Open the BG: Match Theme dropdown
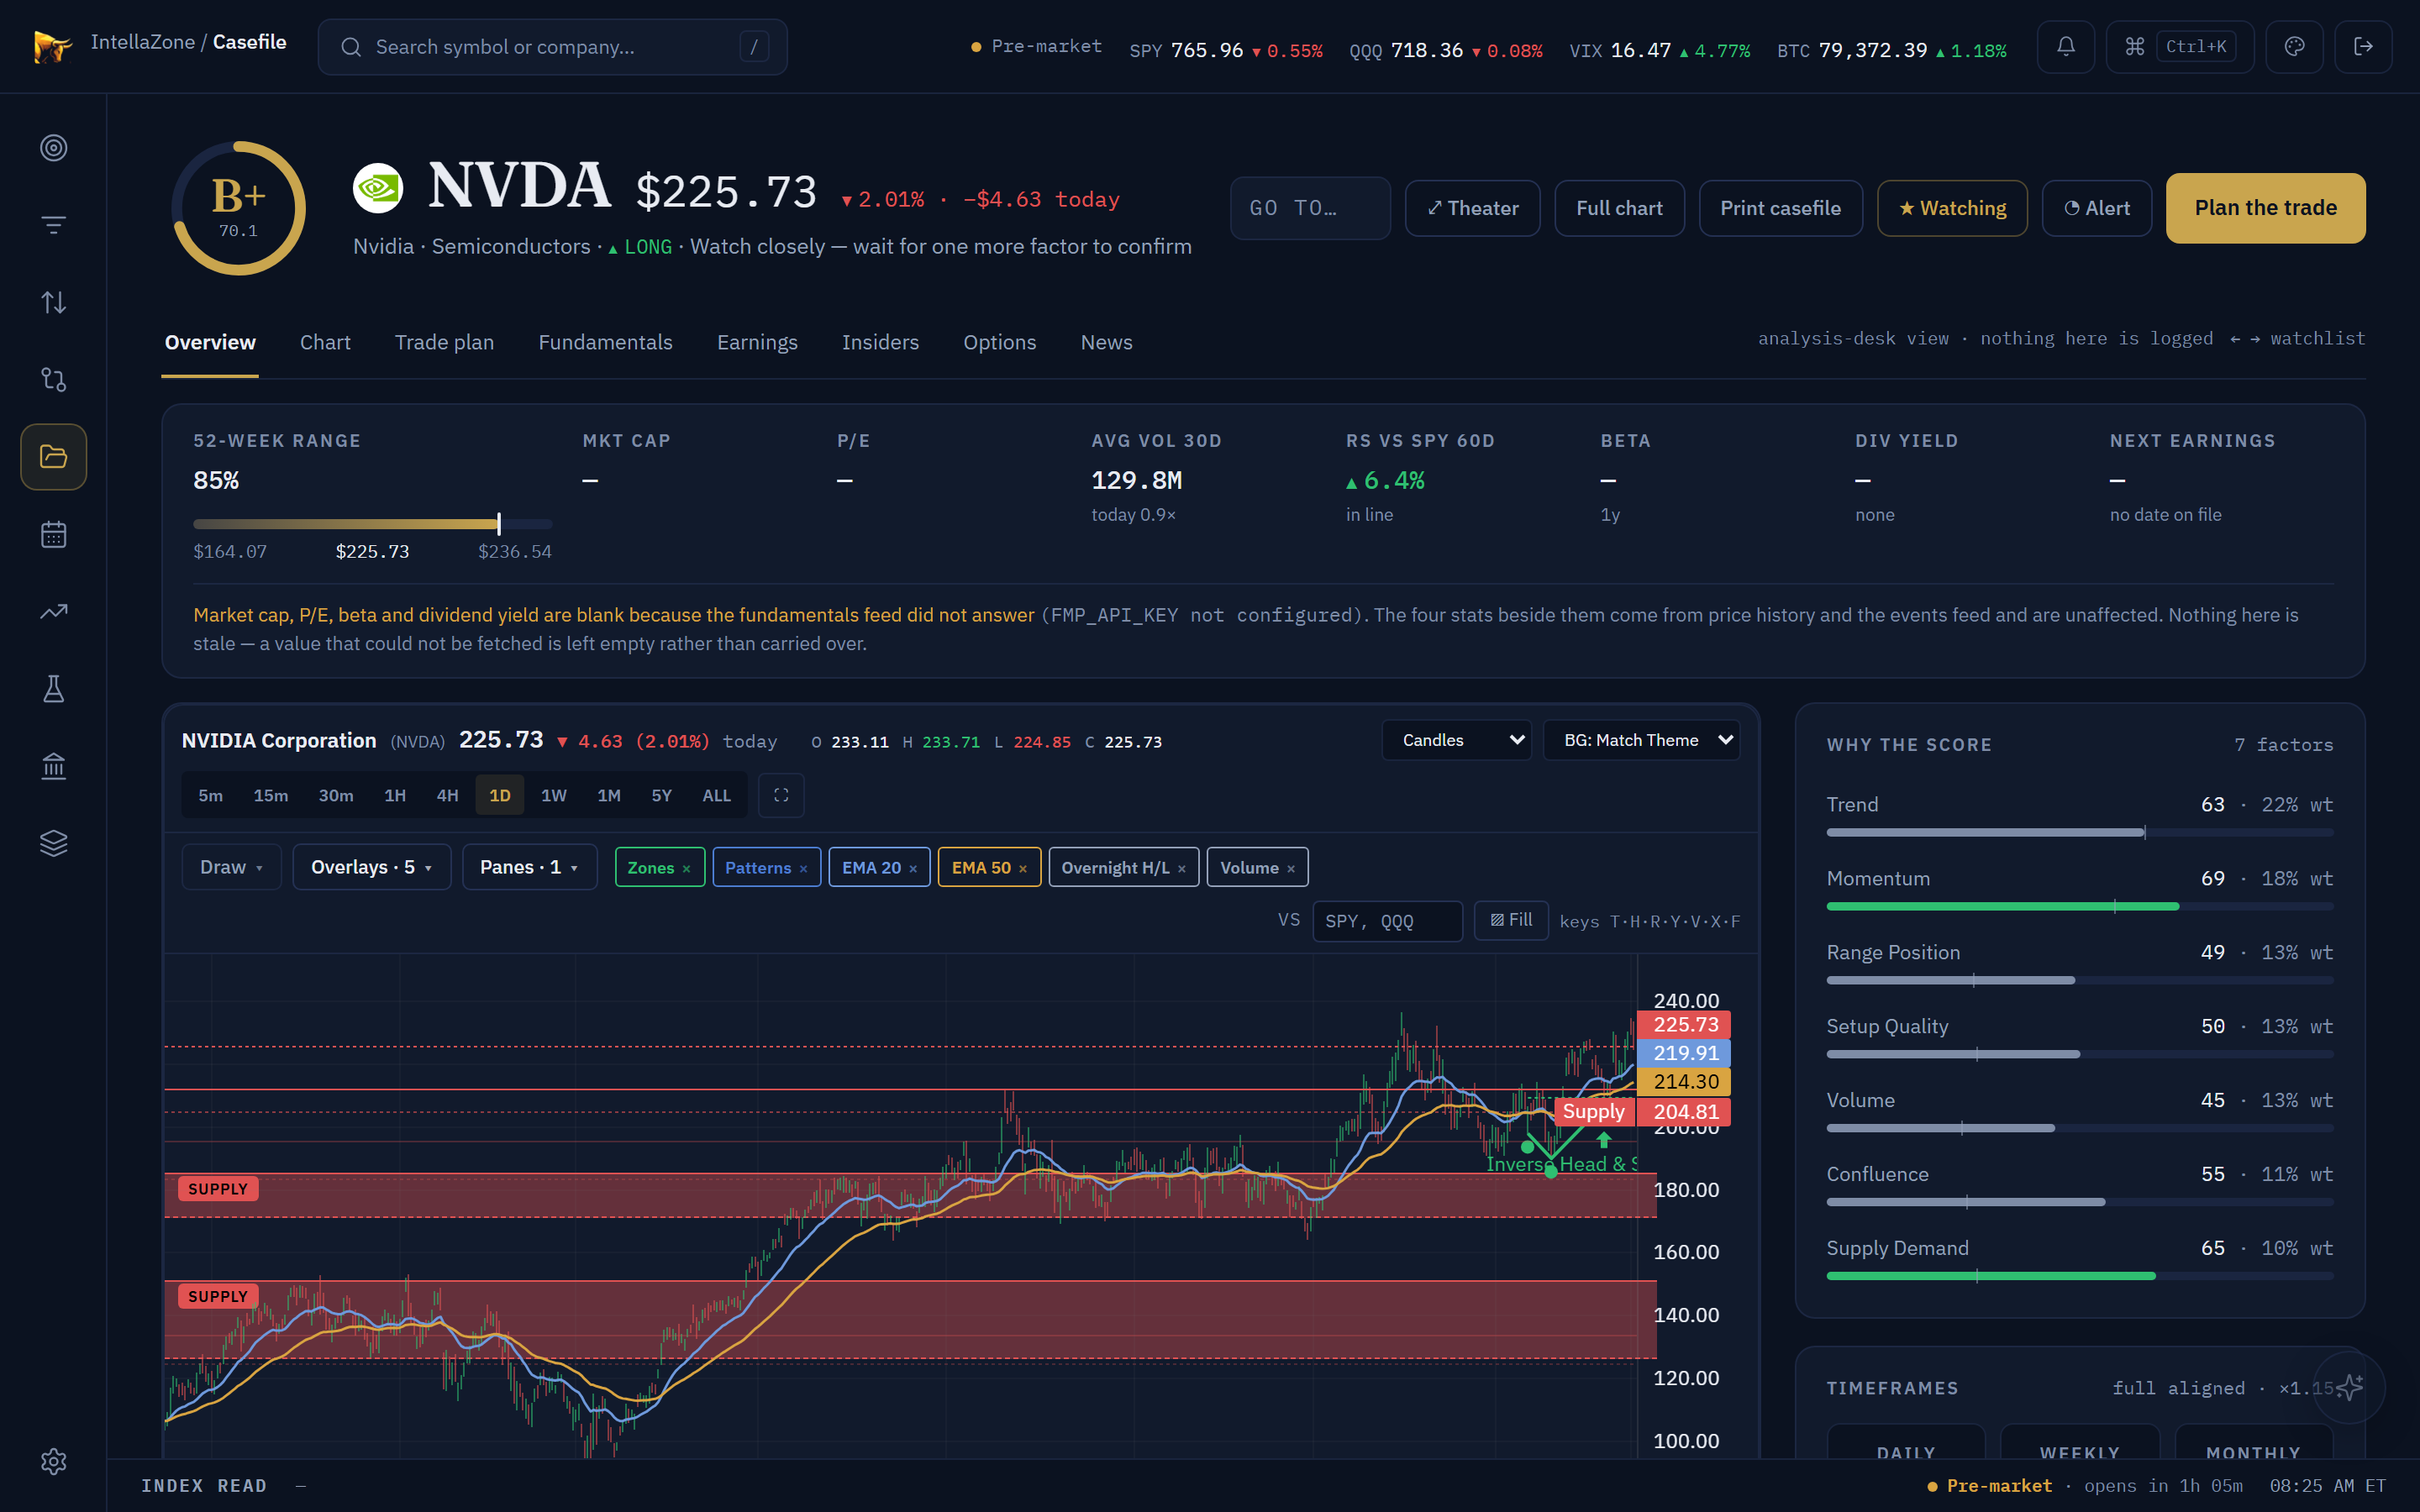The image size is (2420, 1512). 1641,740
